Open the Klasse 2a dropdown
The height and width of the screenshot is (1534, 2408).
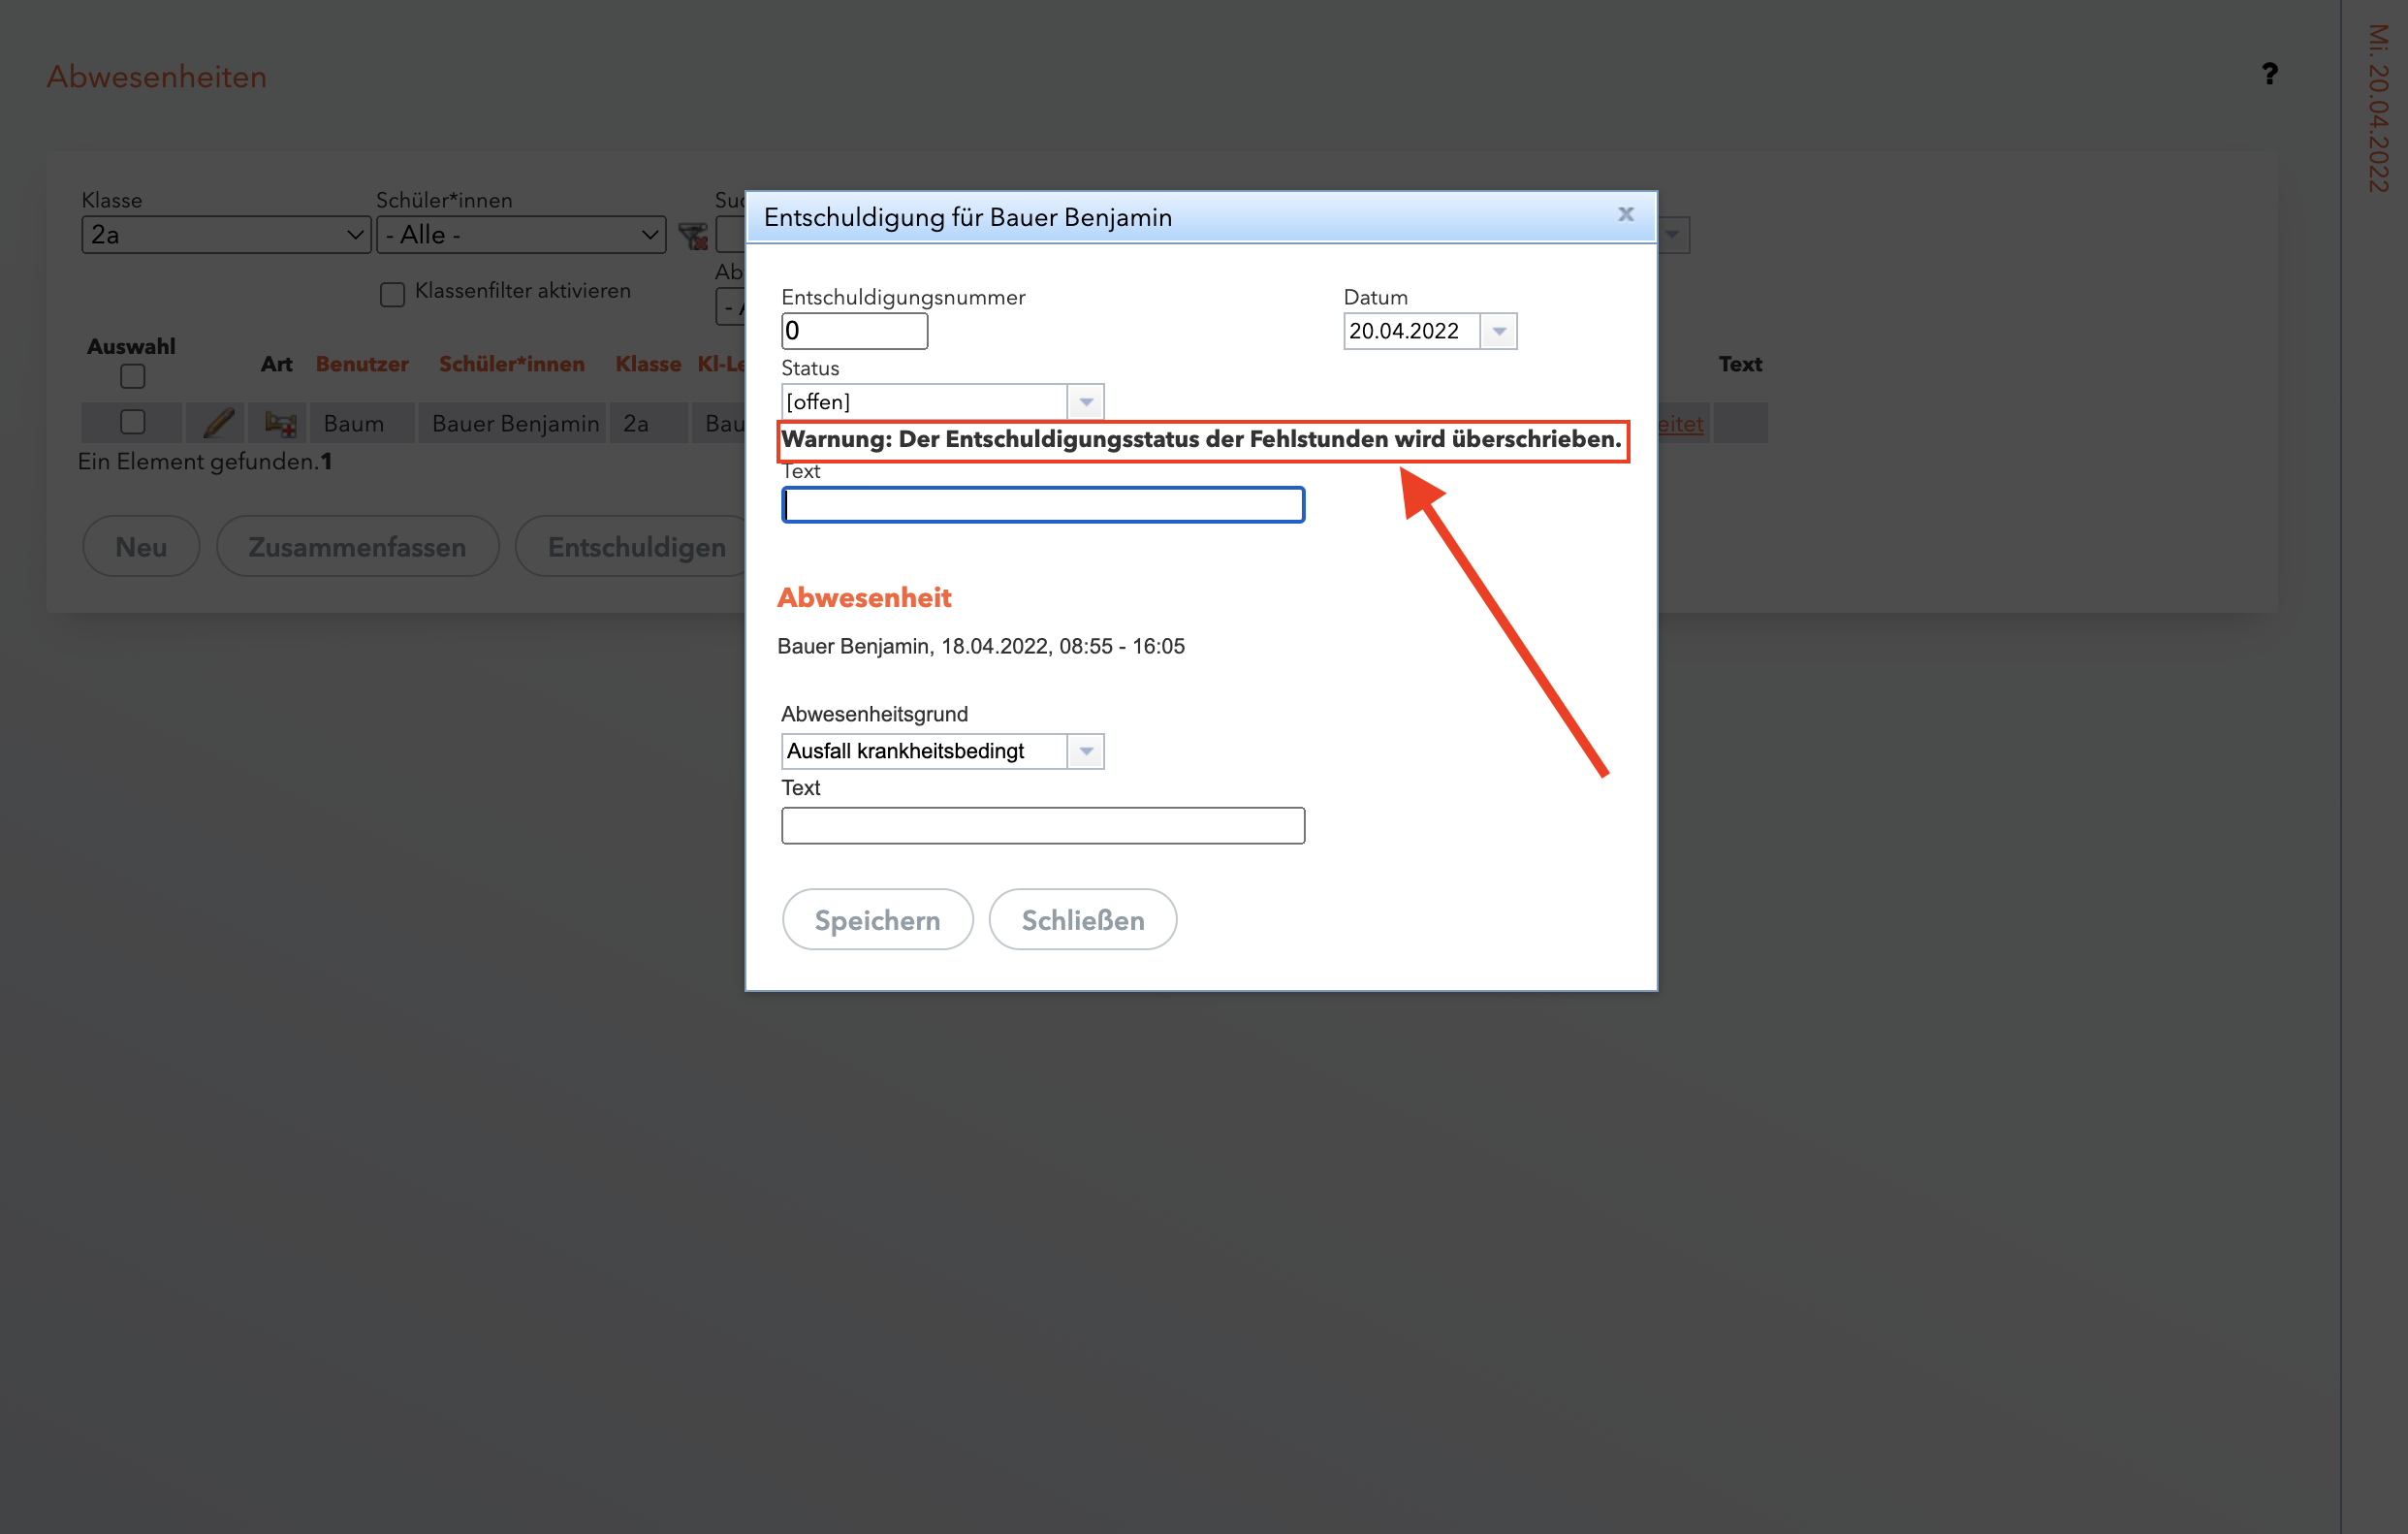tap(226, 235)
